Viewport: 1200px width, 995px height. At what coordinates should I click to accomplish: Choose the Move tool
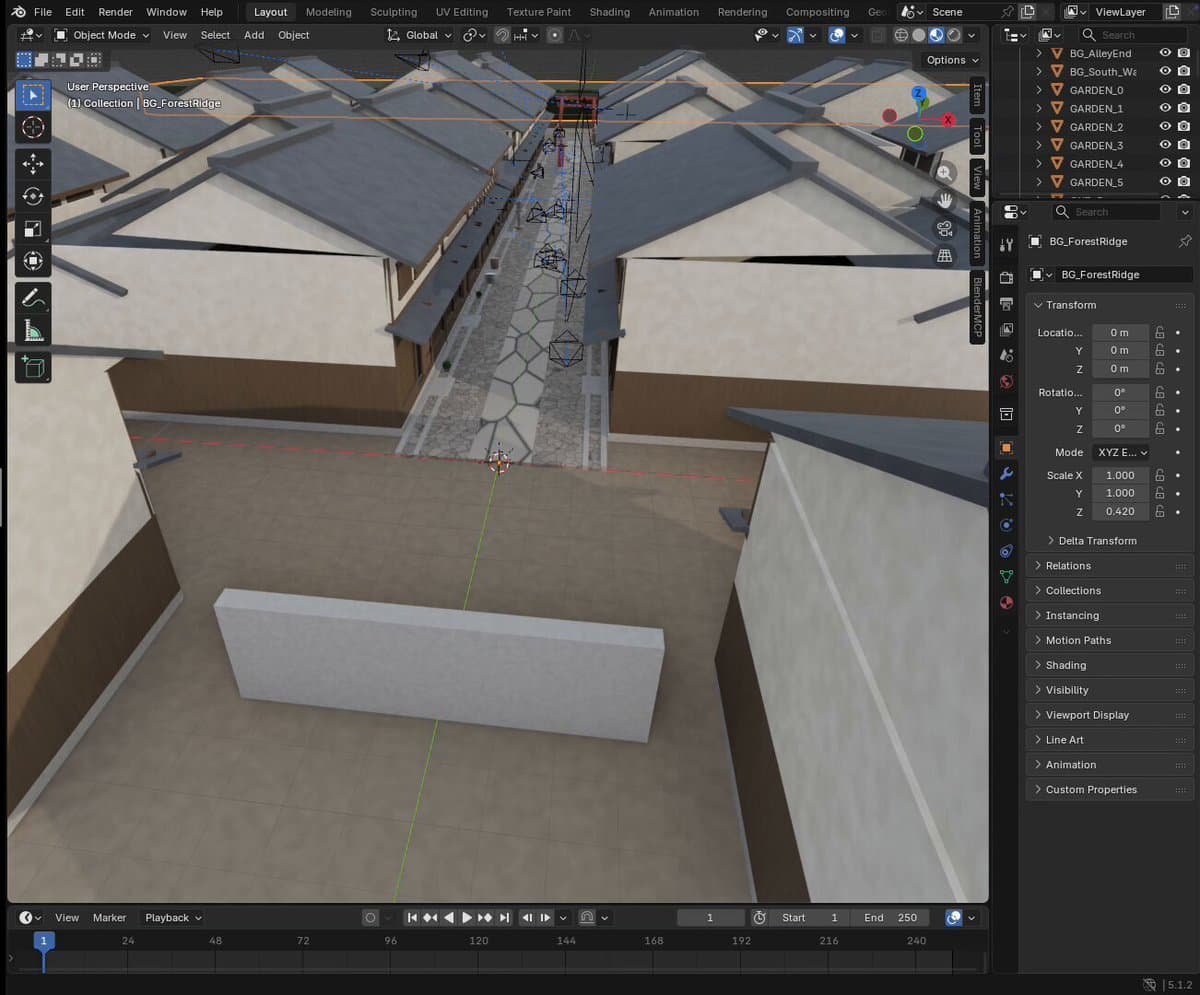coord(33,164)
